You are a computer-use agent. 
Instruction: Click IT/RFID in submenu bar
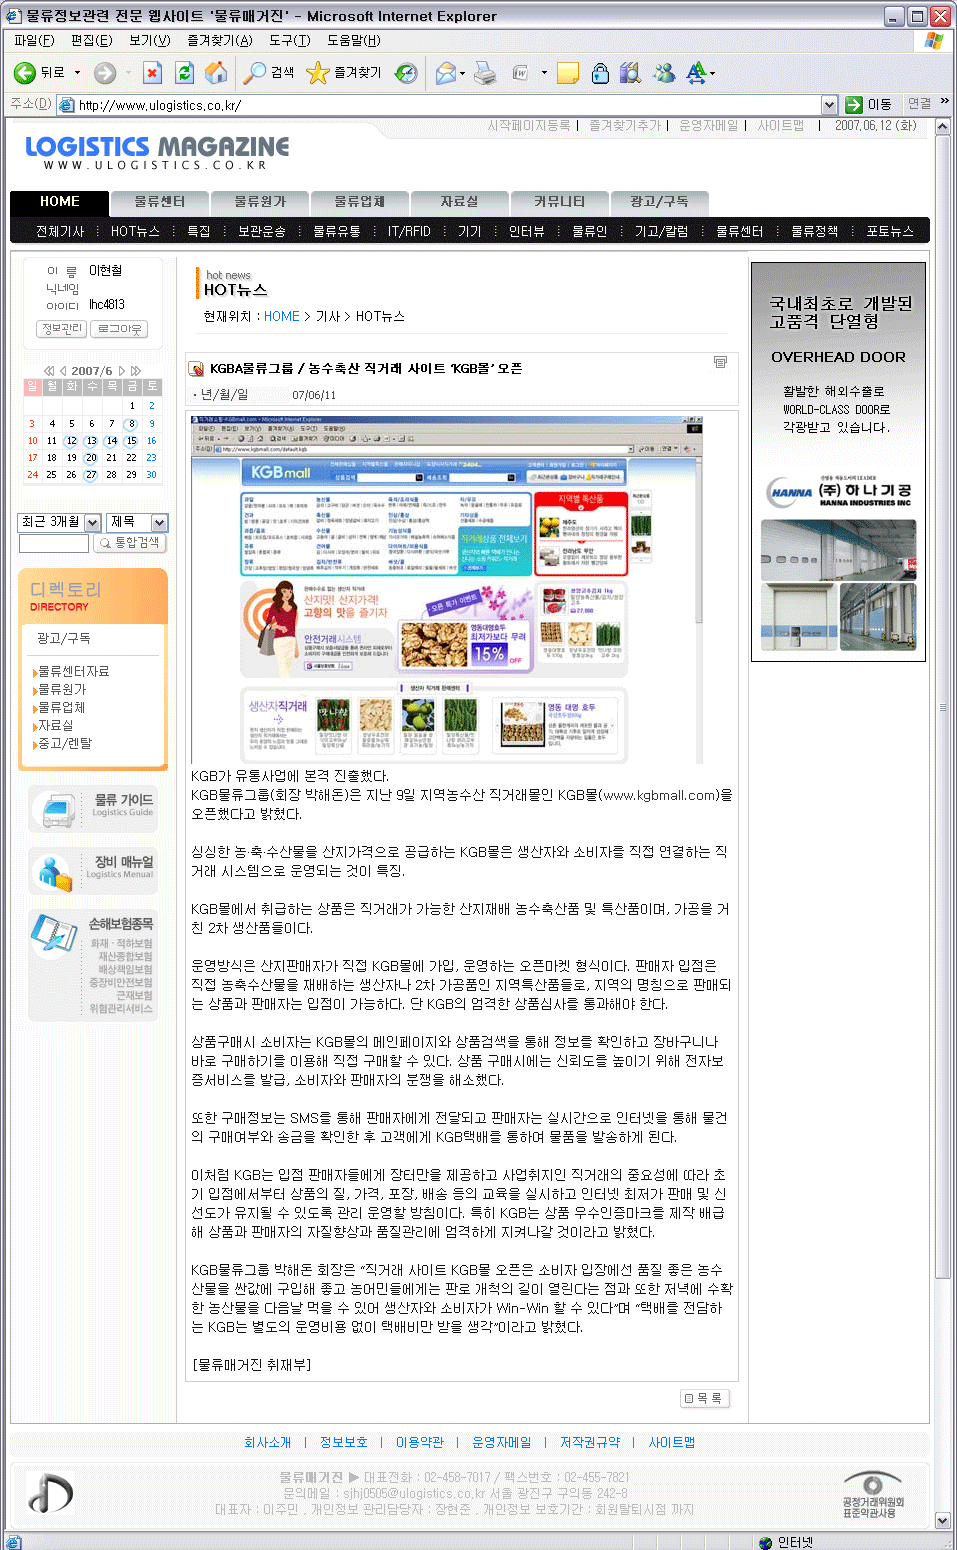(x=409, y=231)
